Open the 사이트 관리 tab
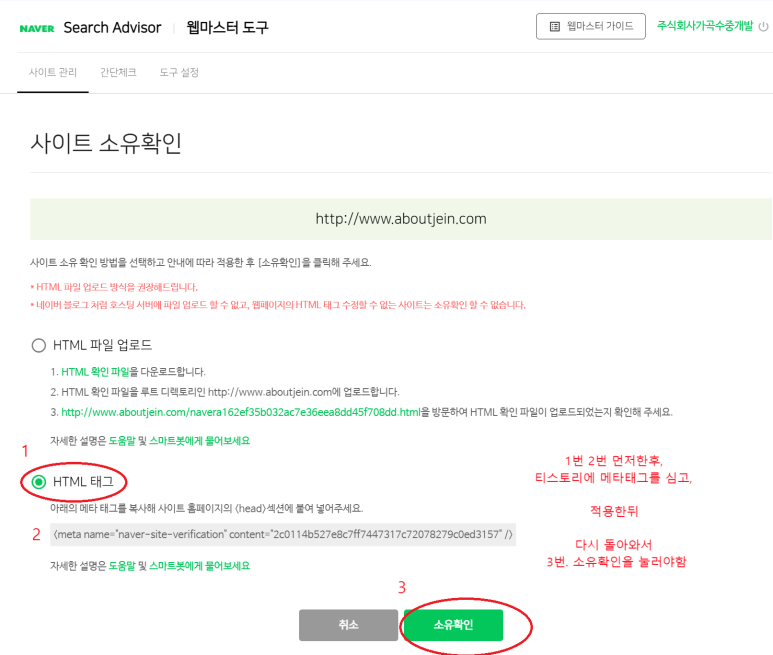773x655 pixels. pos(53,72)
